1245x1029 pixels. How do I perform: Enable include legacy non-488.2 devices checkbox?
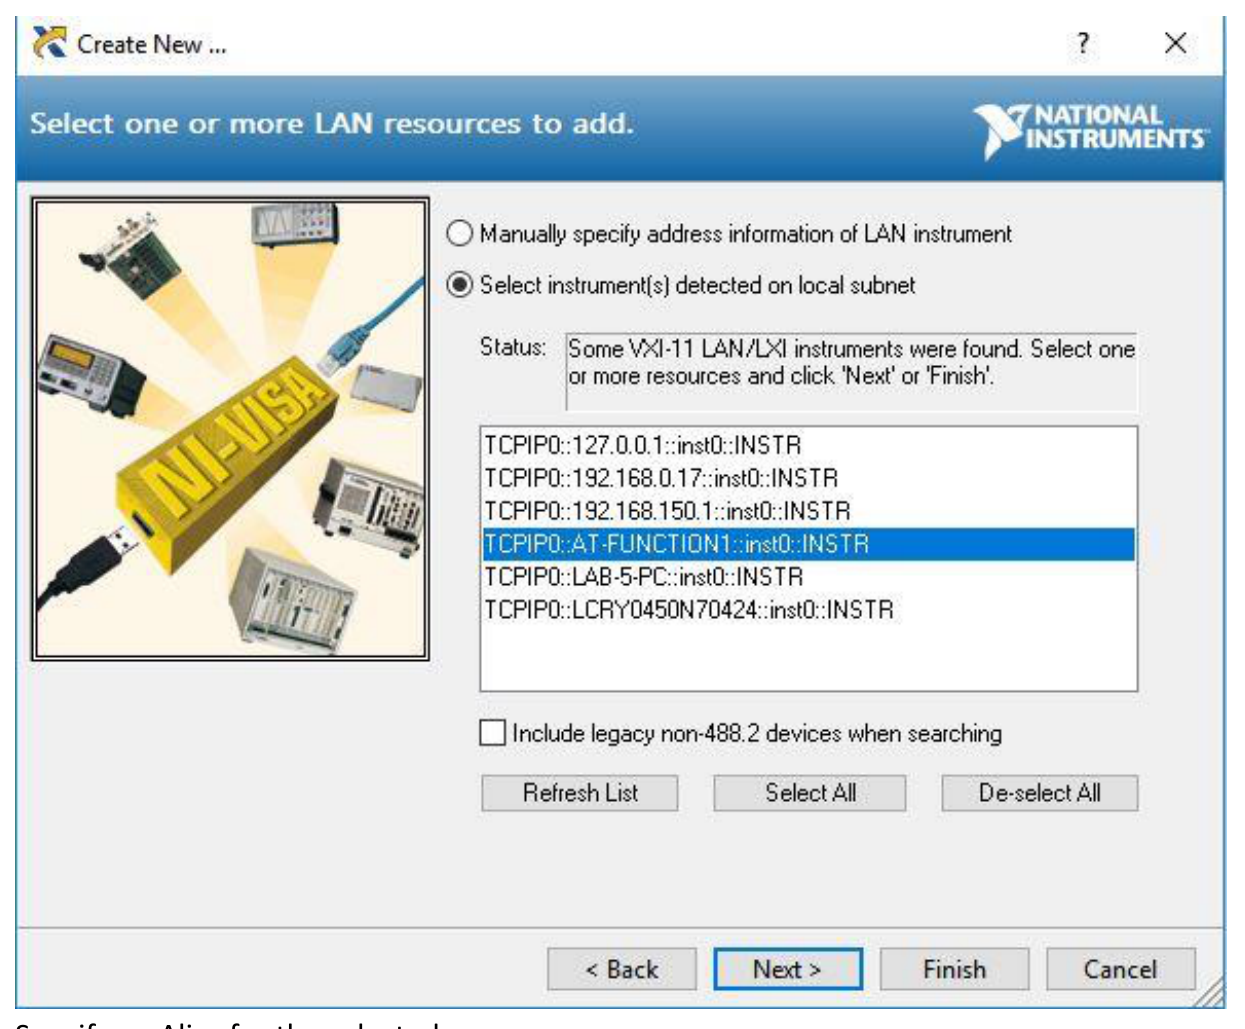[x=492, y=733]
